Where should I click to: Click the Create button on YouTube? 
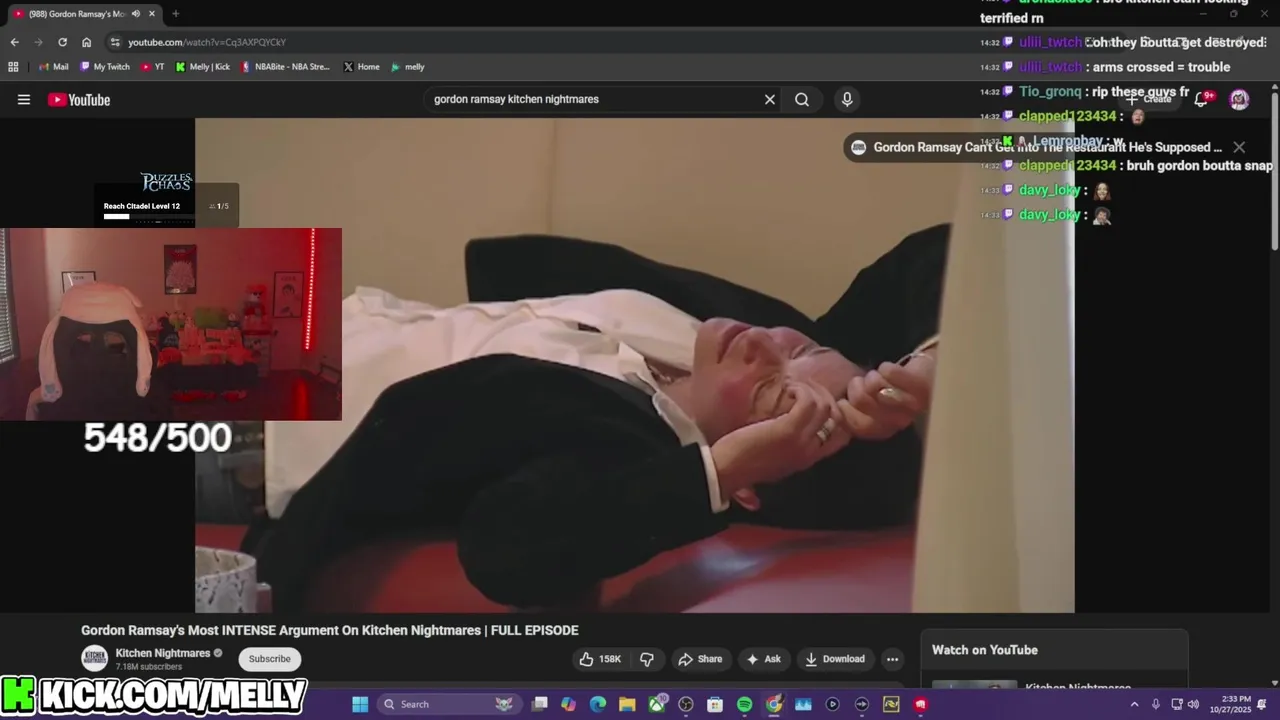click(x=1149, y=99)
